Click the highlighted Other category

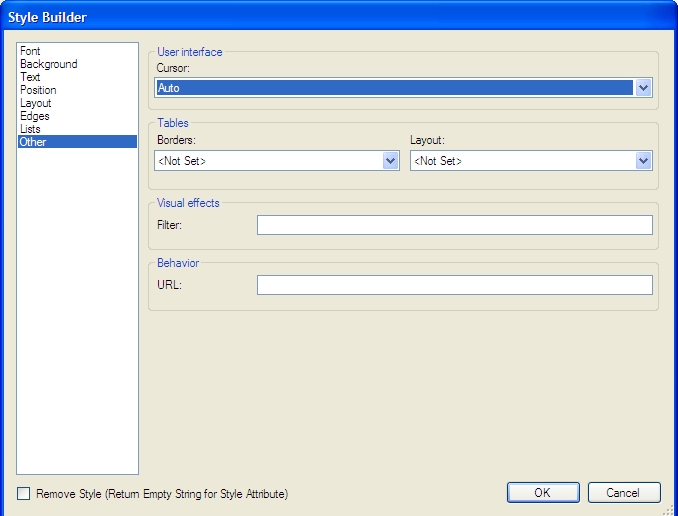(x=33, y=142)
